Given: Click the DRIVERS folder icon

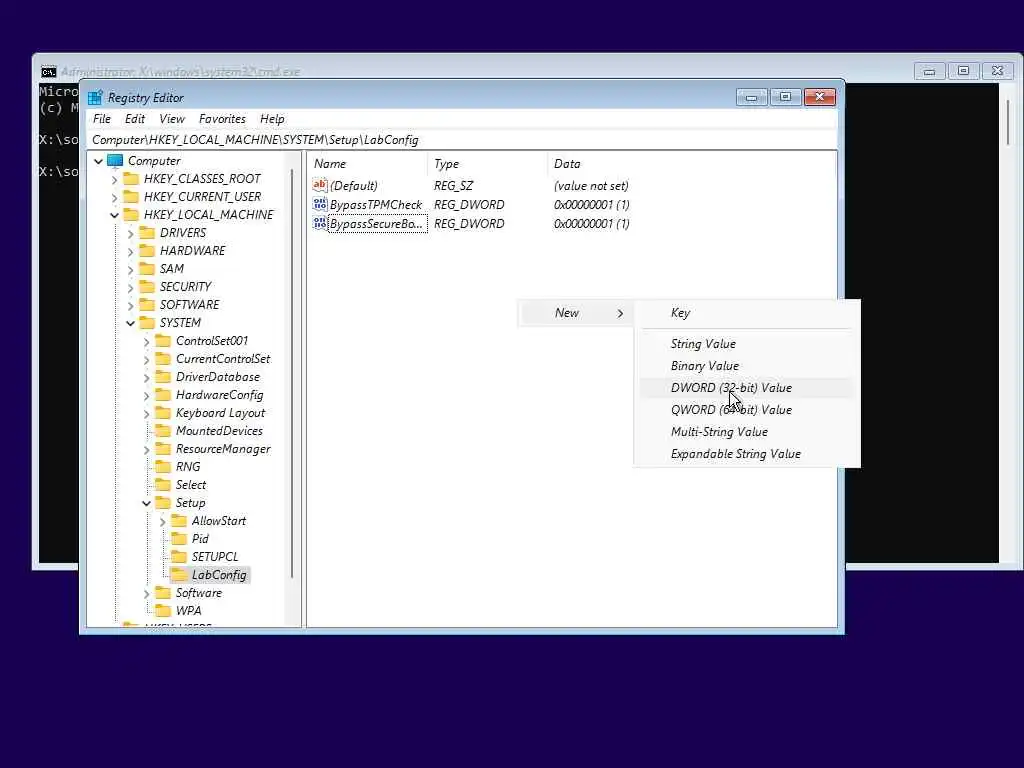Looking at the screenshot, I should (148, 232).
